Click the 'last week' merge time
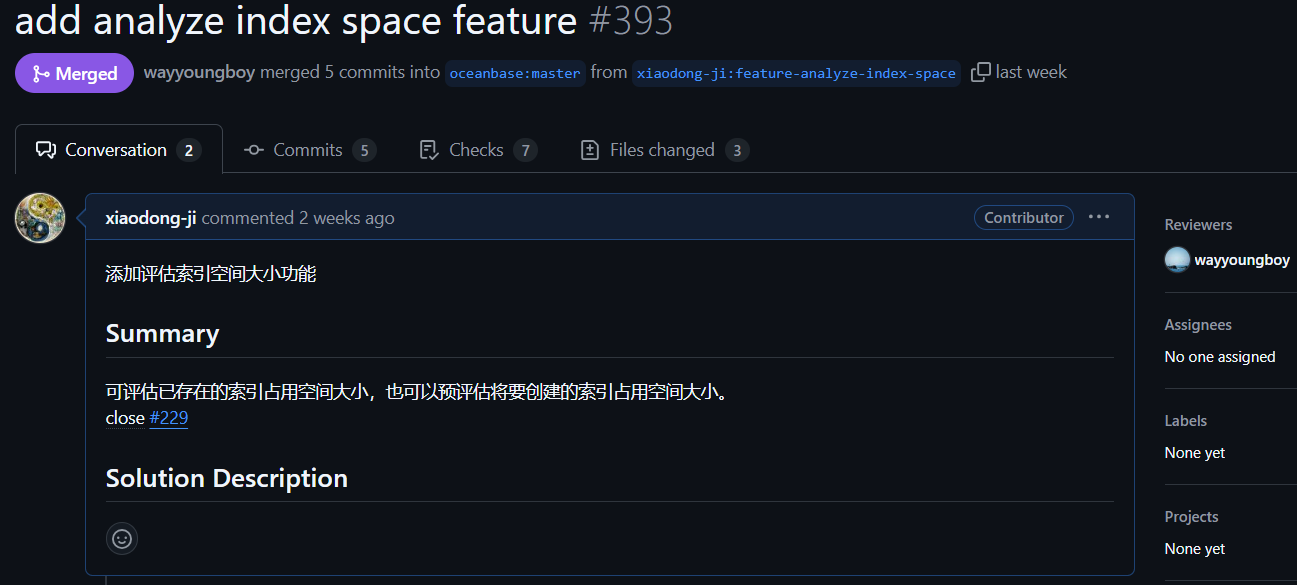 [1031, 72]
